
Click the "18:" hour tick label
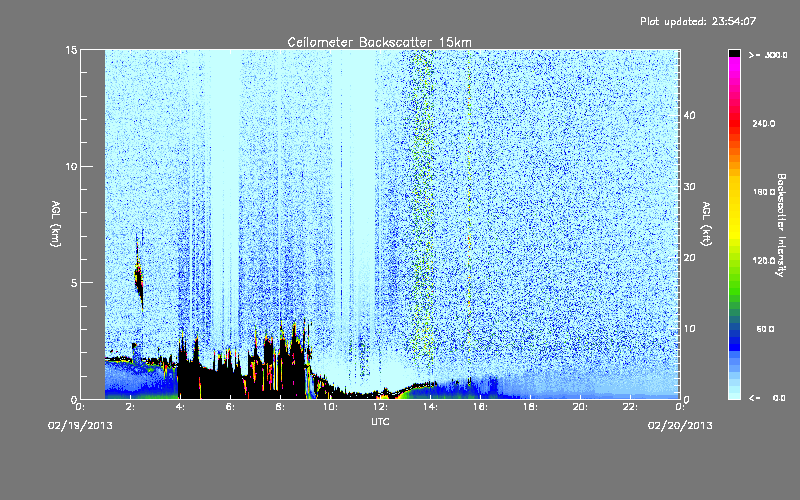(530, 407)
